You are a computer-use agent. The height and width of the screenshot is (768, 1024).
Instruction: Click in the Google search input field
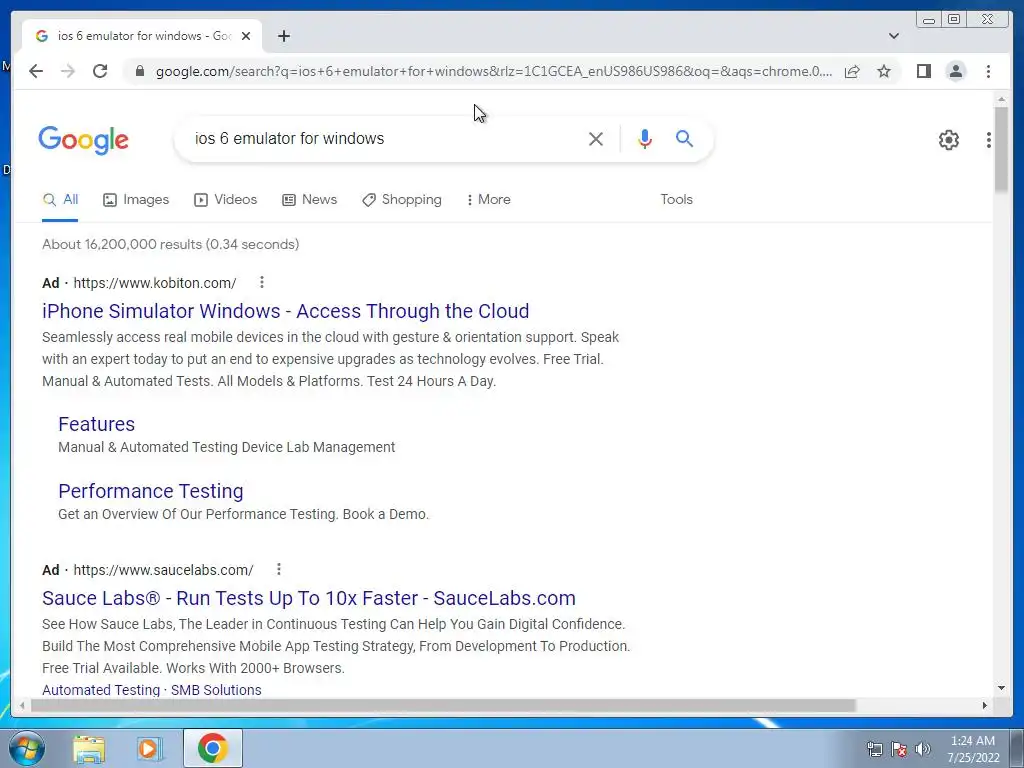385,138
